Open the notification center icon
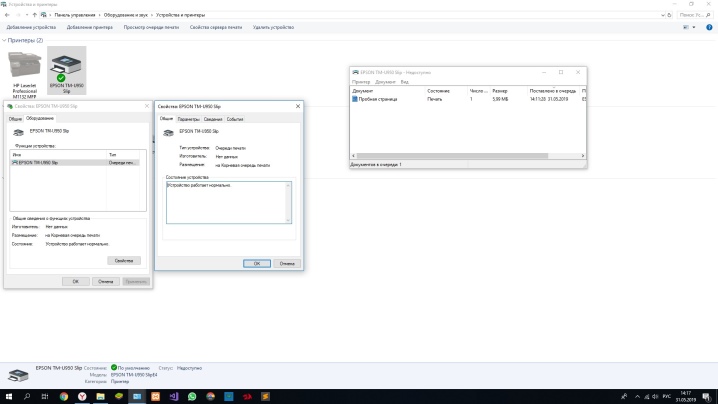The height and width of the screenshot is (404, 718). [707, 397]
